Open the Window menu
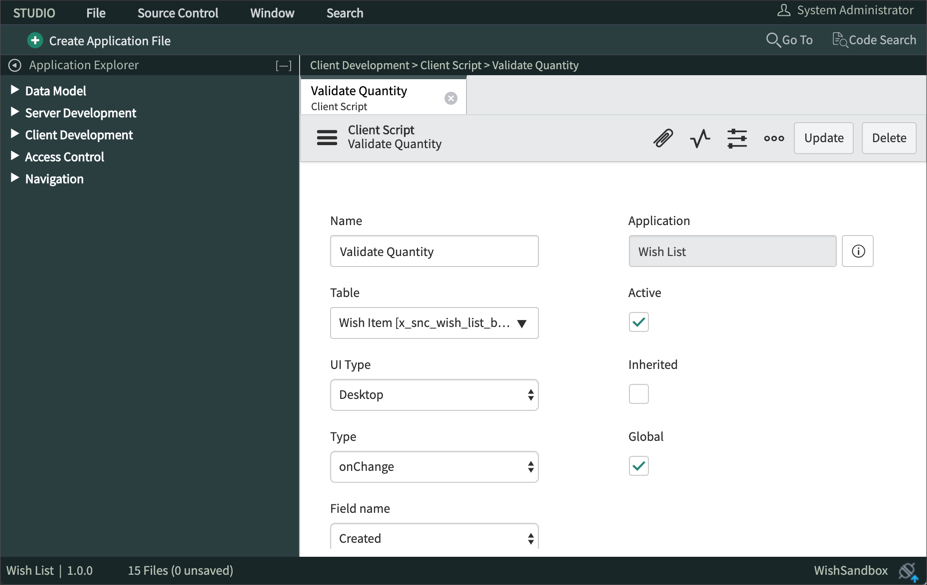The width and height of the screenshot is (927, 585). point(272,13)
